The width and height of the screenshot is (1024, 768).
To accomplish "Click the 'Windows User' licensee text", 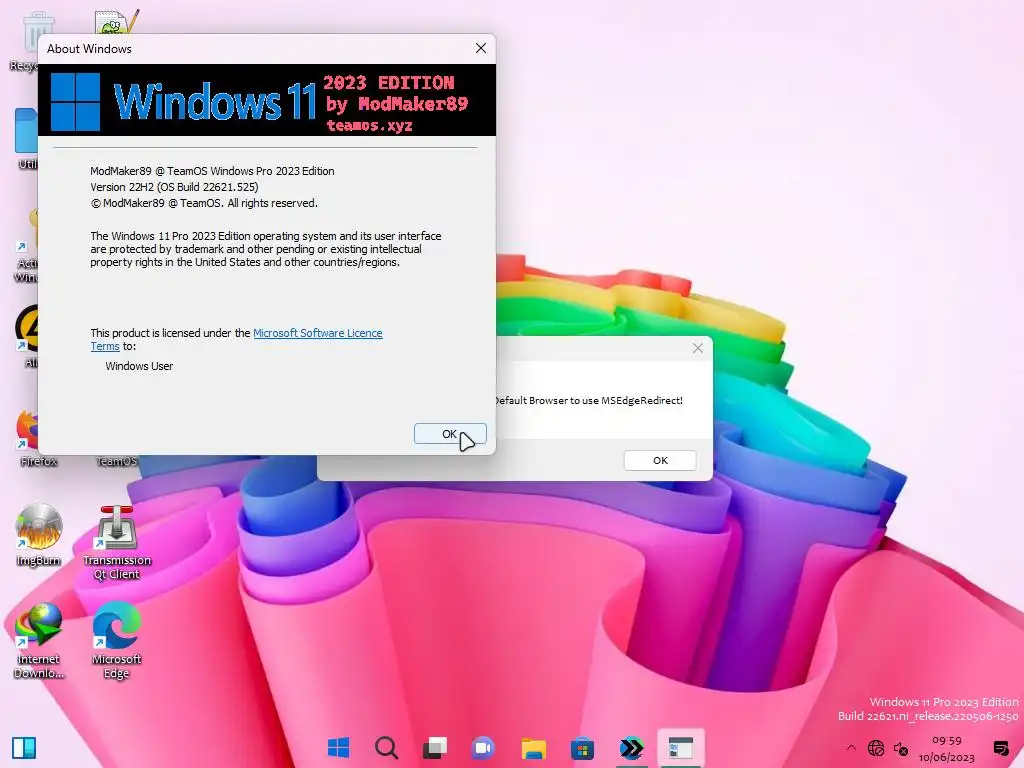I will 139,366.
